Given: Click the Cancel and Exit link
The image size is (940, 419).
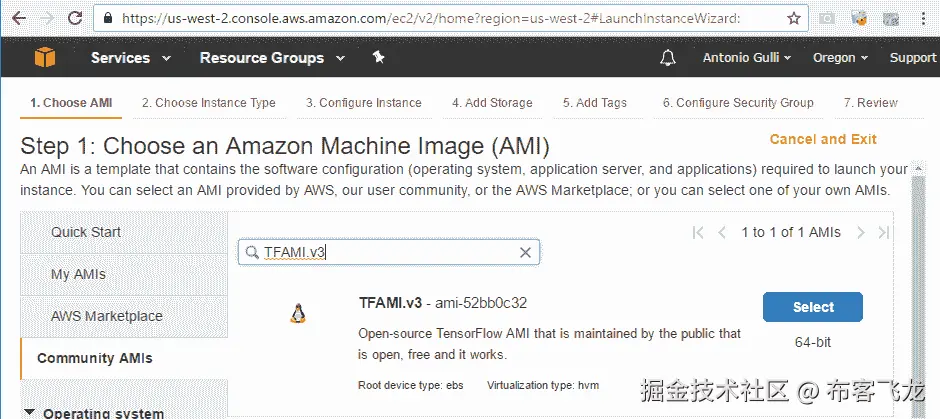Looking at the screenshot, I should tap(823, 139).
